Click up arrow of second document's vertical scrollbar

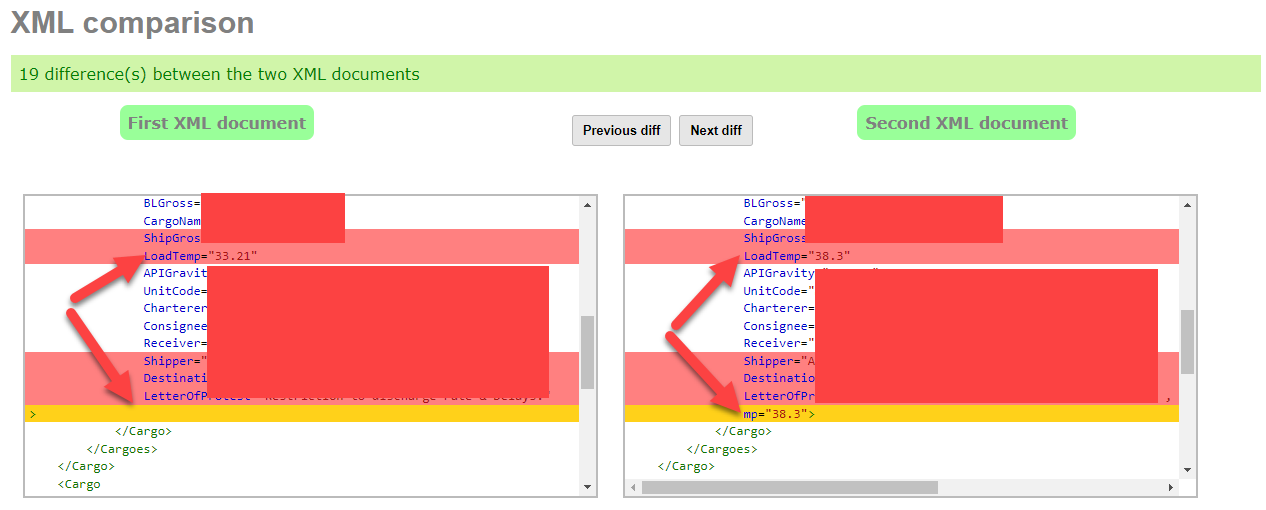1187,206
